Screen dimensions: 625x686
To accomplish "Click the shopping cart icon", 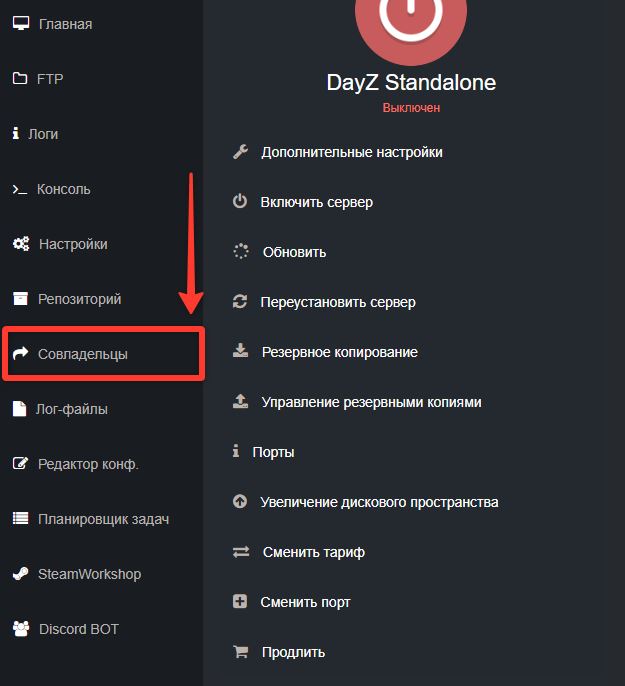I will pyautogui.click(x=240, y=652).
